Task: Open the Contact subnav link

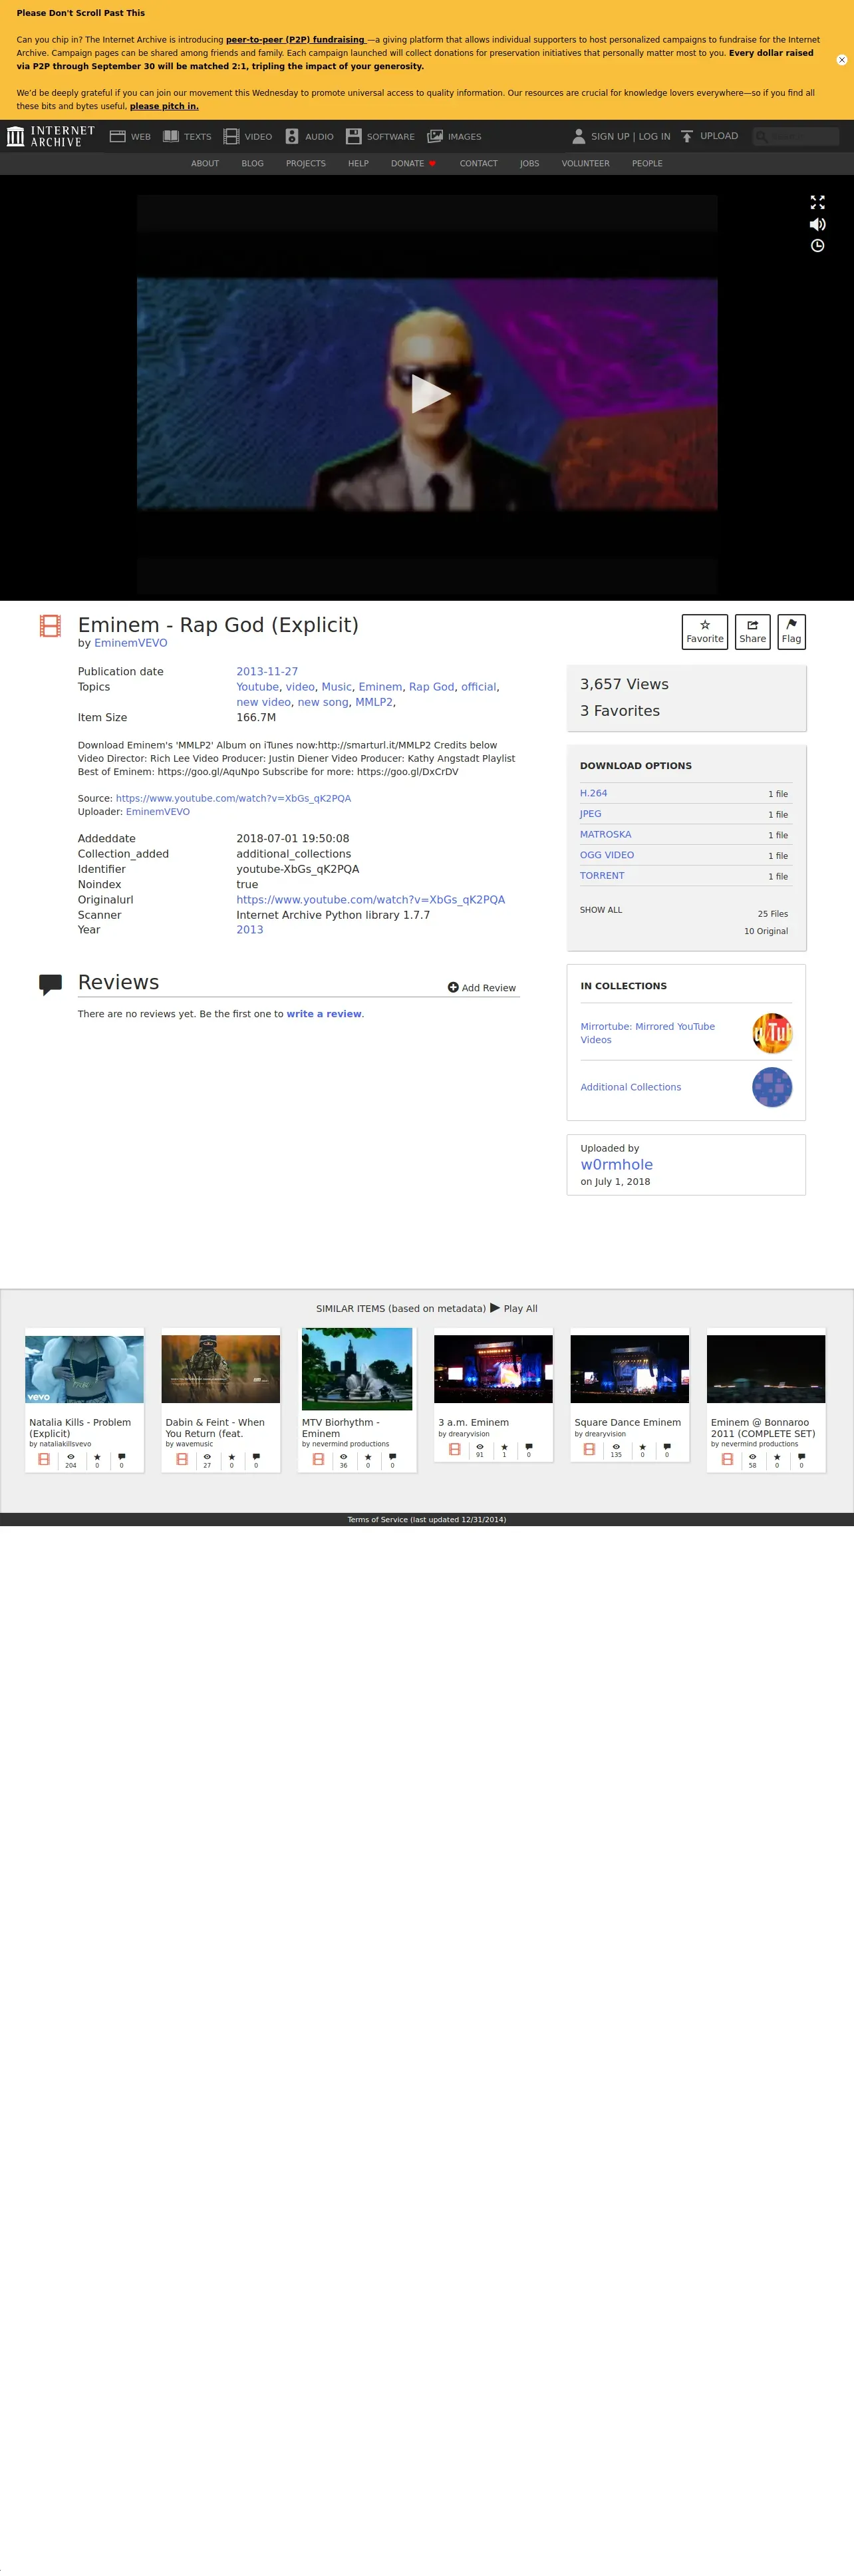Action: pos(479,163)
